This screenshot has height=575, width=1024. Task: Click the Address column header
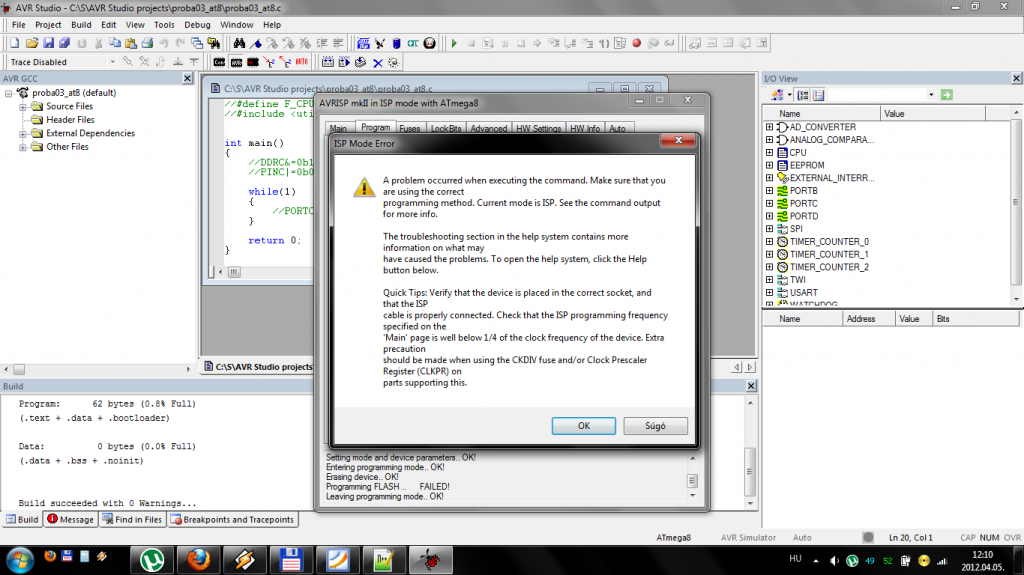[x=867, y=319]
